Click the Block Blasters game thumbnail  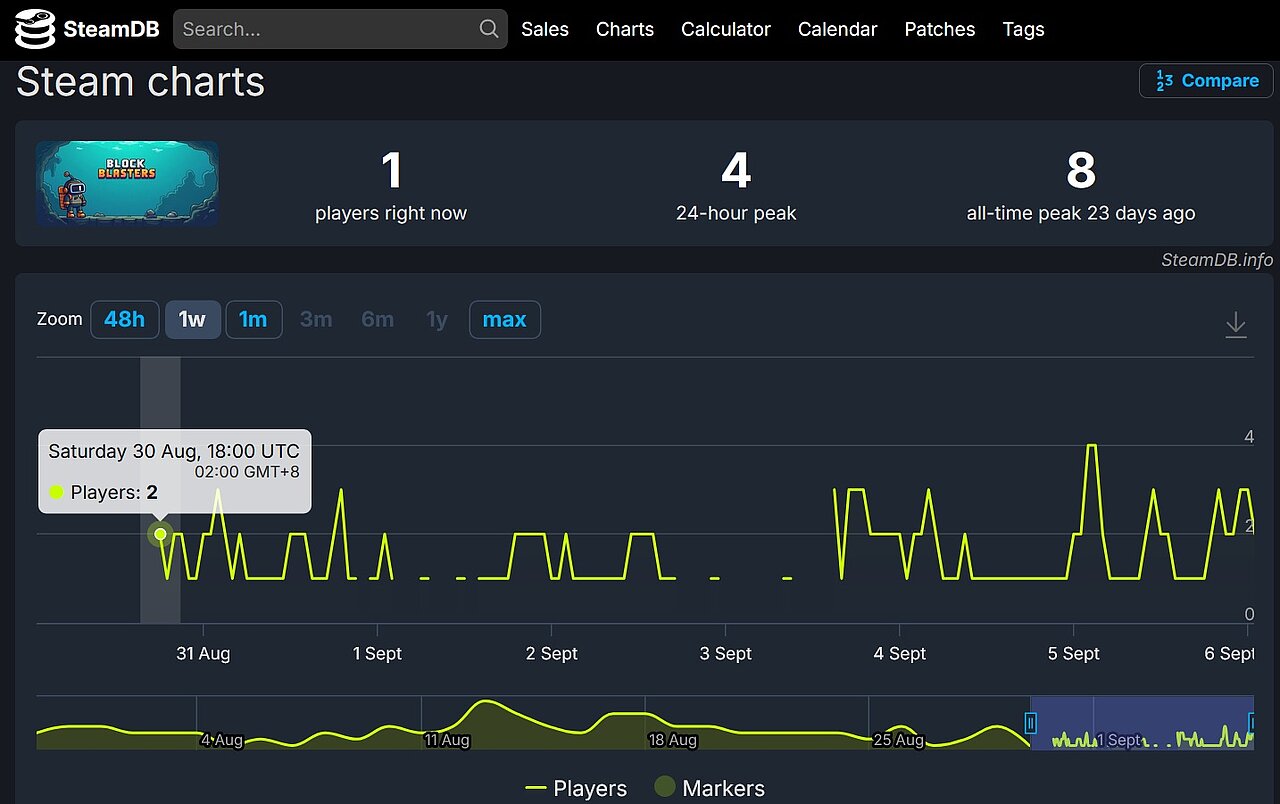pos(127,183)
